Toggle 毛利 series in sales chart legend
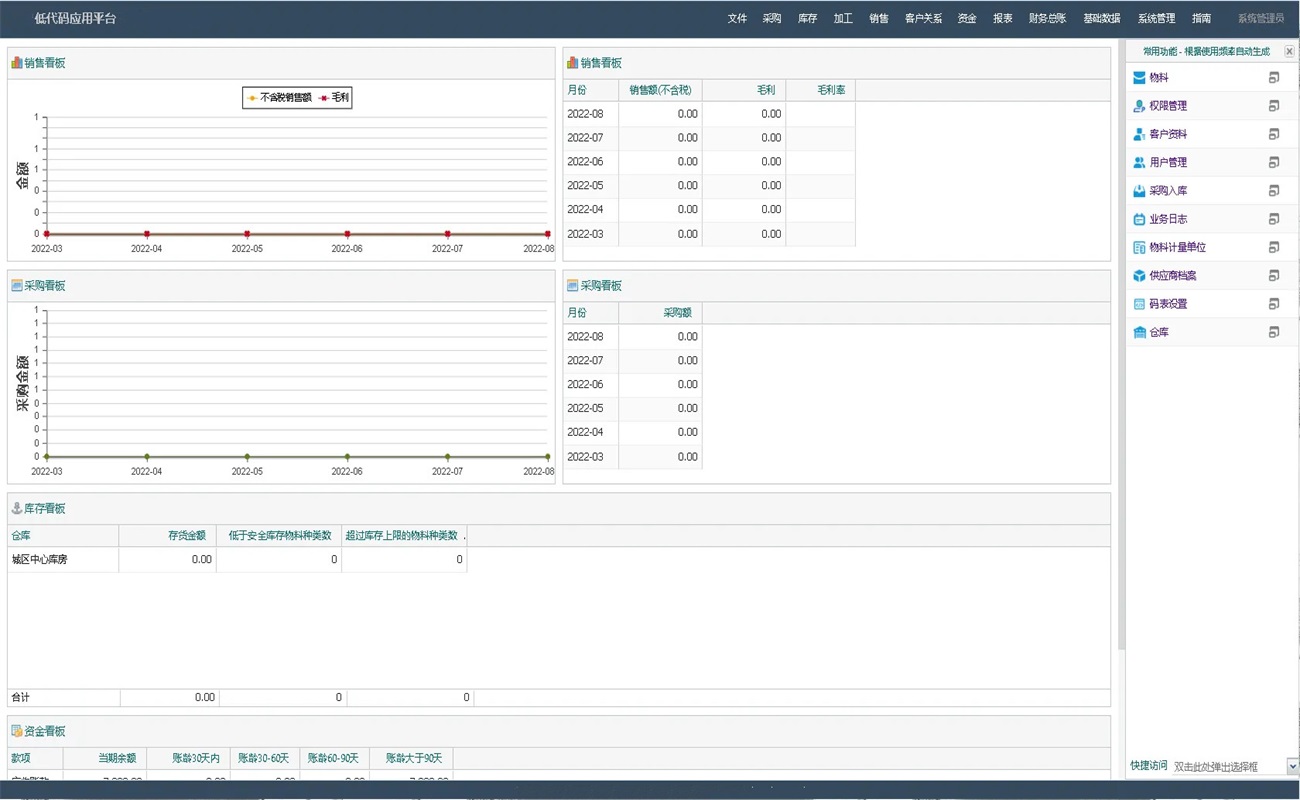The height and width of the screenshot is (800, 1300). click(x=335, y=98)
